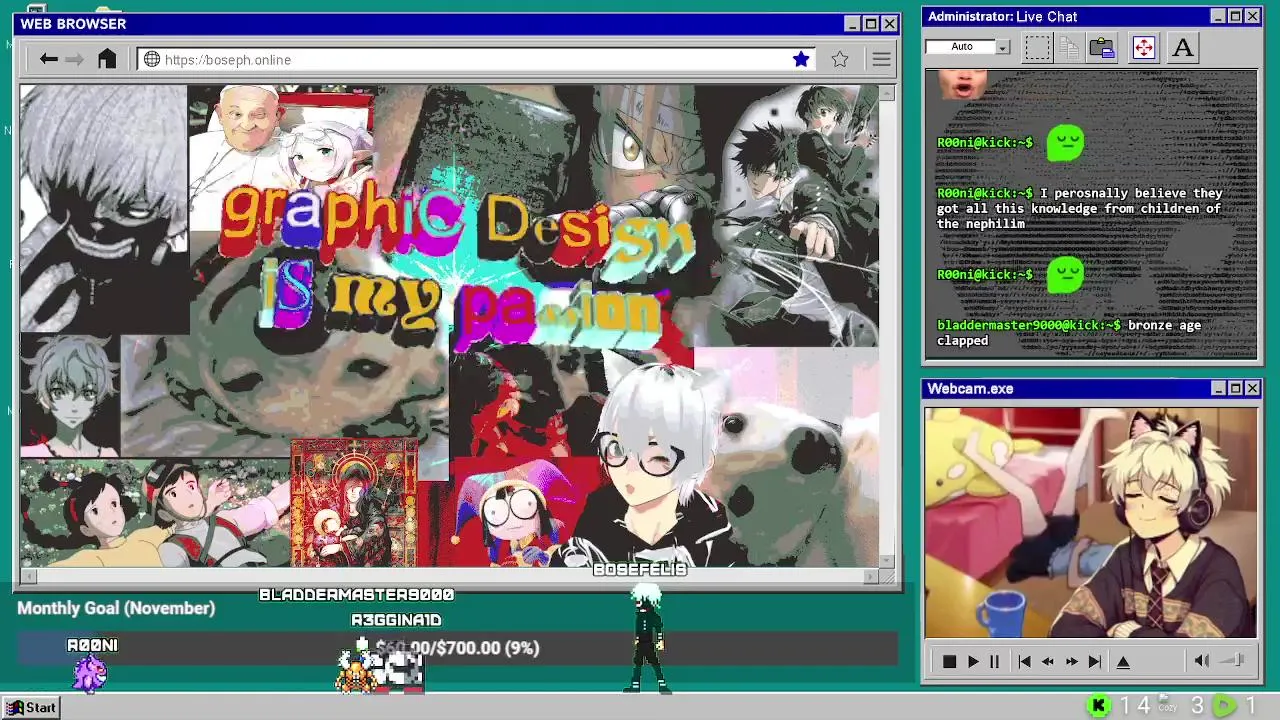Viewport: 1280px width, 720px height.
Task: Mute the Webcam.exe speaker icon
Action: 1202,661
